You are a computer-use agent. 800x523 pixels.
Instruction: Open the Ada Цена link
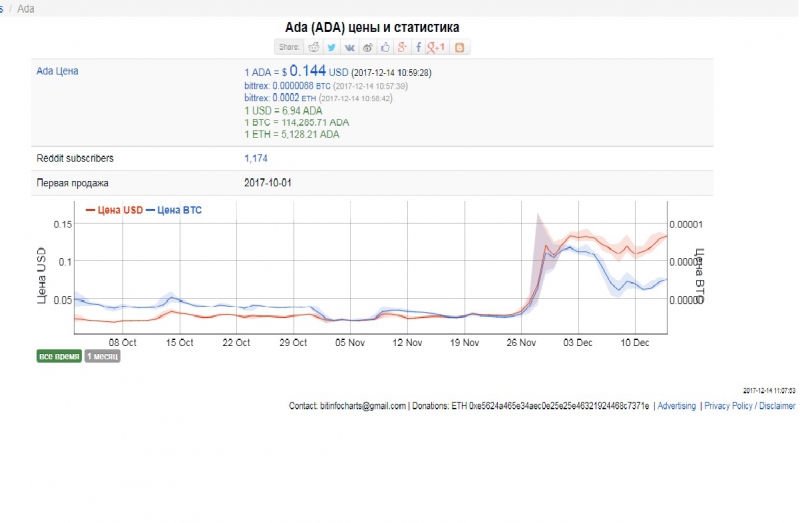pos(57,71)
